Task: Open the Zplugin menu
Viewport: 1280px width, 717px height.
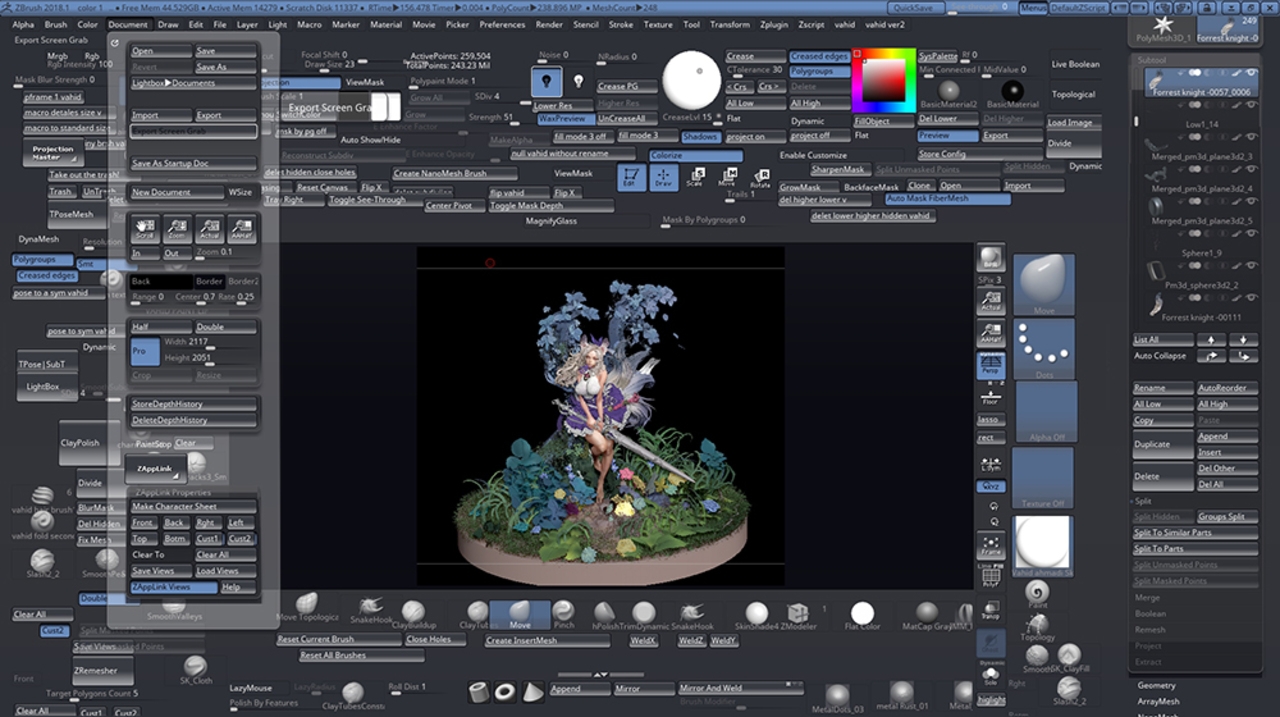Action: tap(775, 24)
